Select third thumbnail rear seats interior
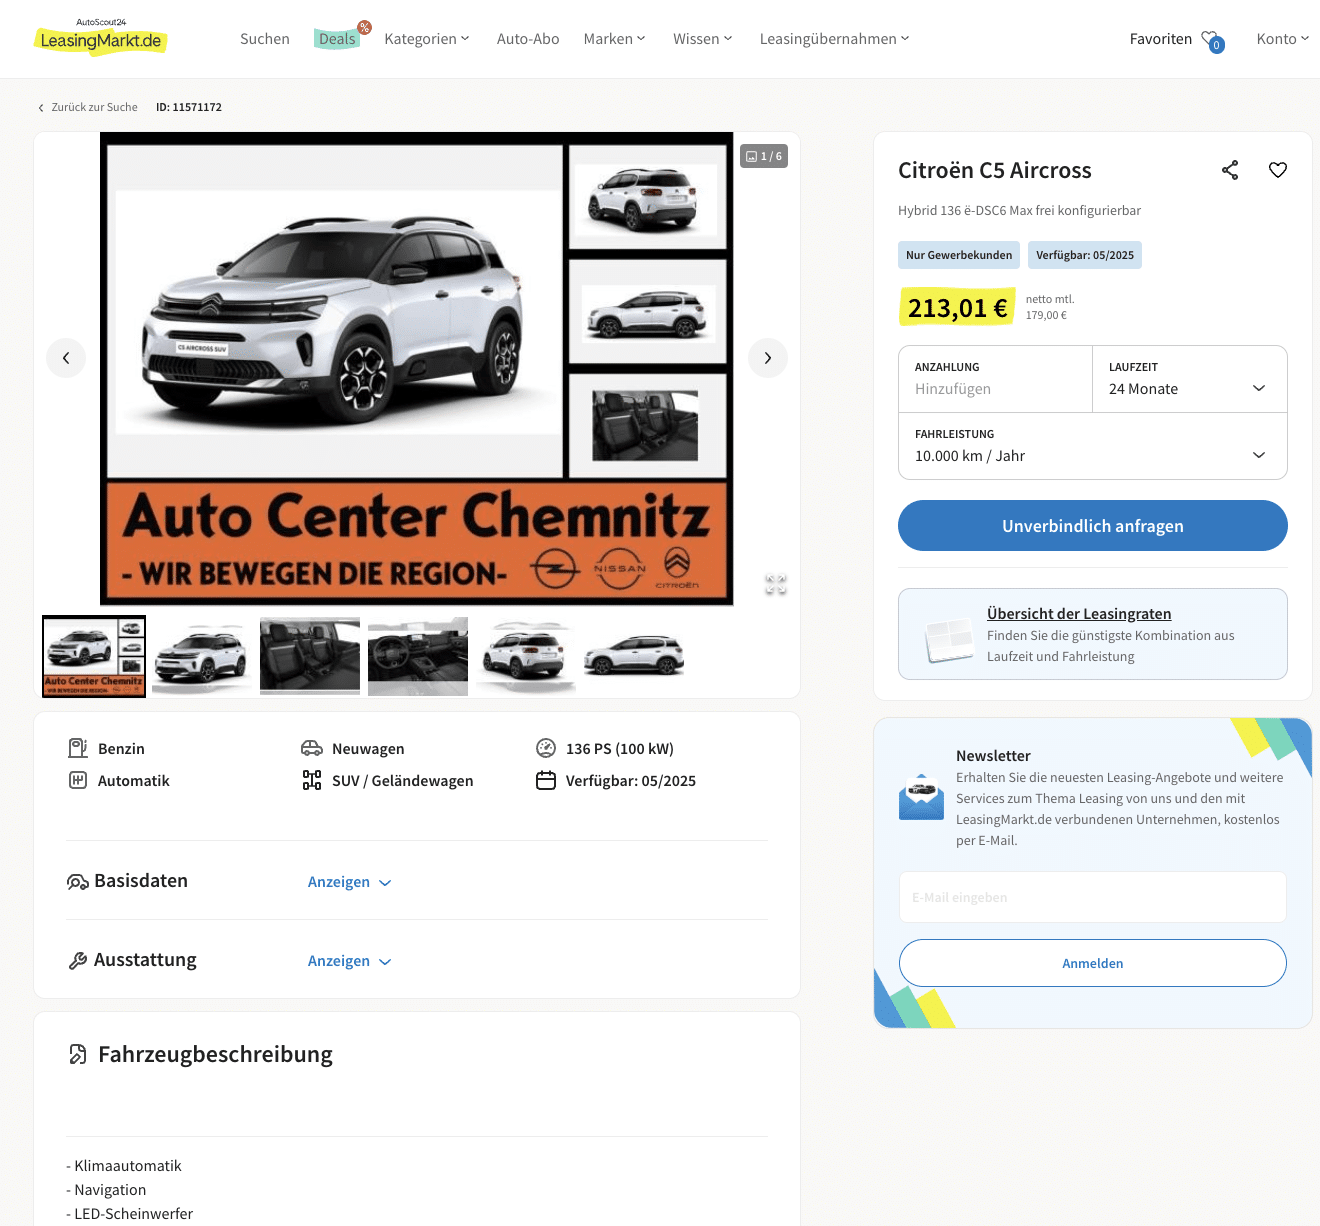Image resolution: width=1320 pixels, height=1226 pixels. pyautogui.click(x=310, y=656)
